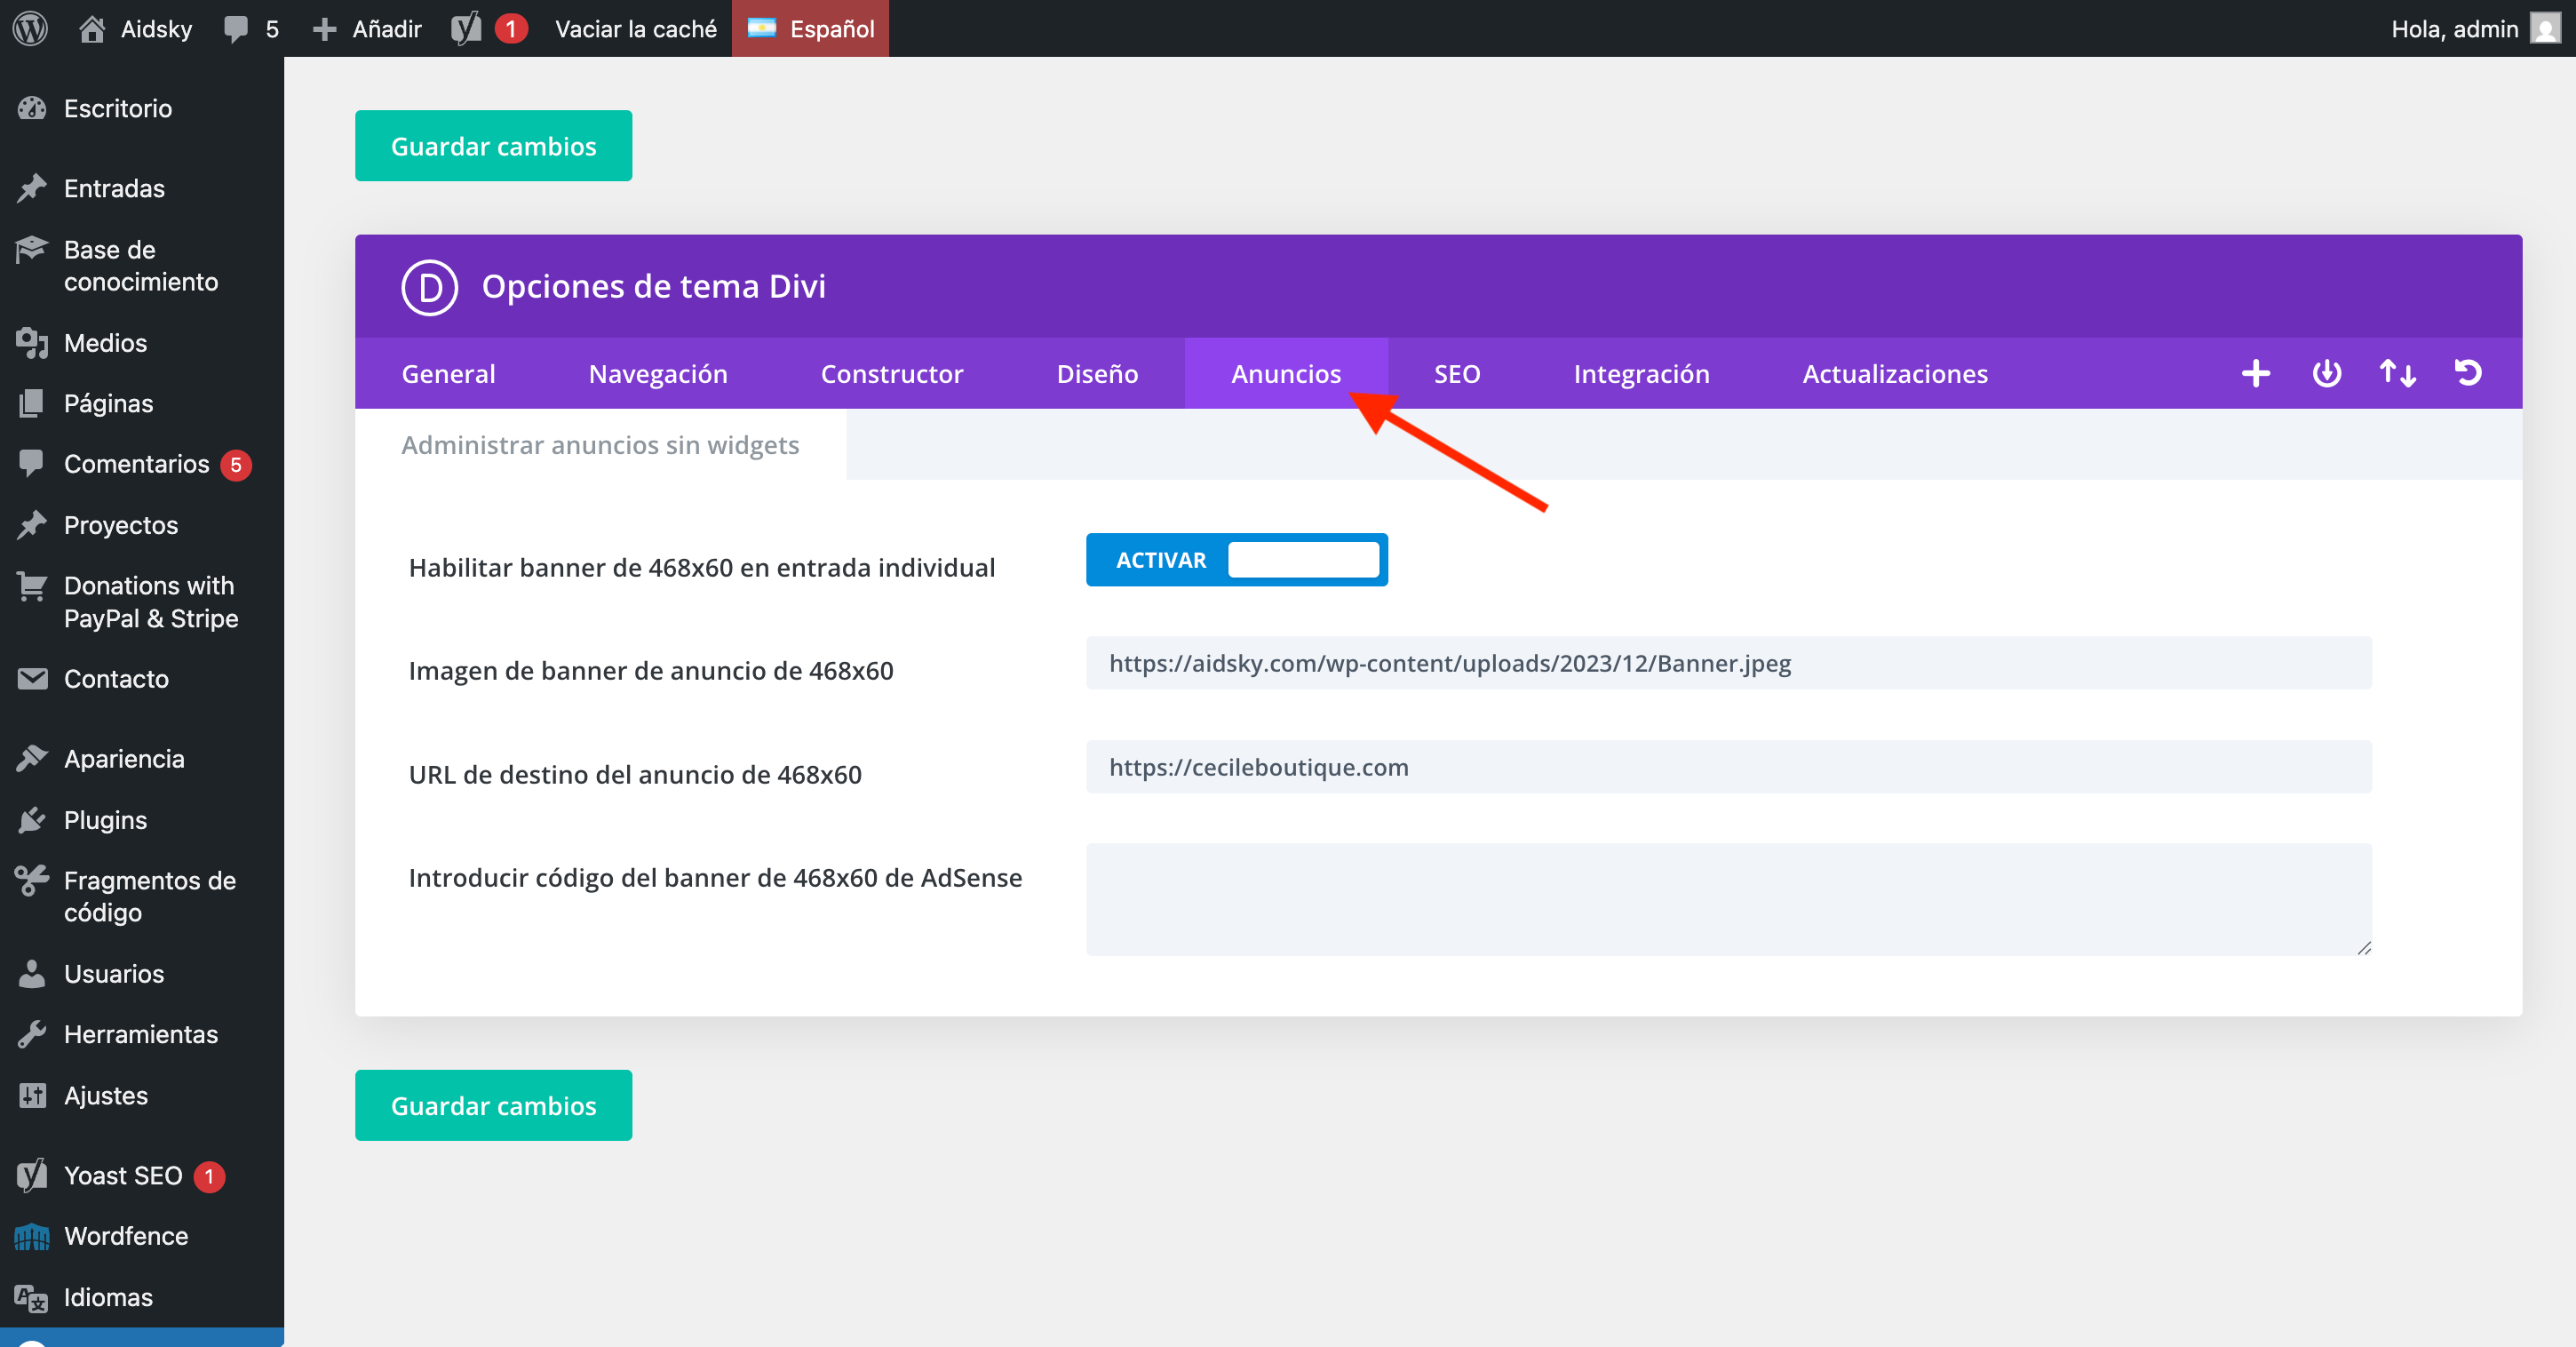Switch to the SEO tab
2576x1347 pixels.
tap(1456, 373)
